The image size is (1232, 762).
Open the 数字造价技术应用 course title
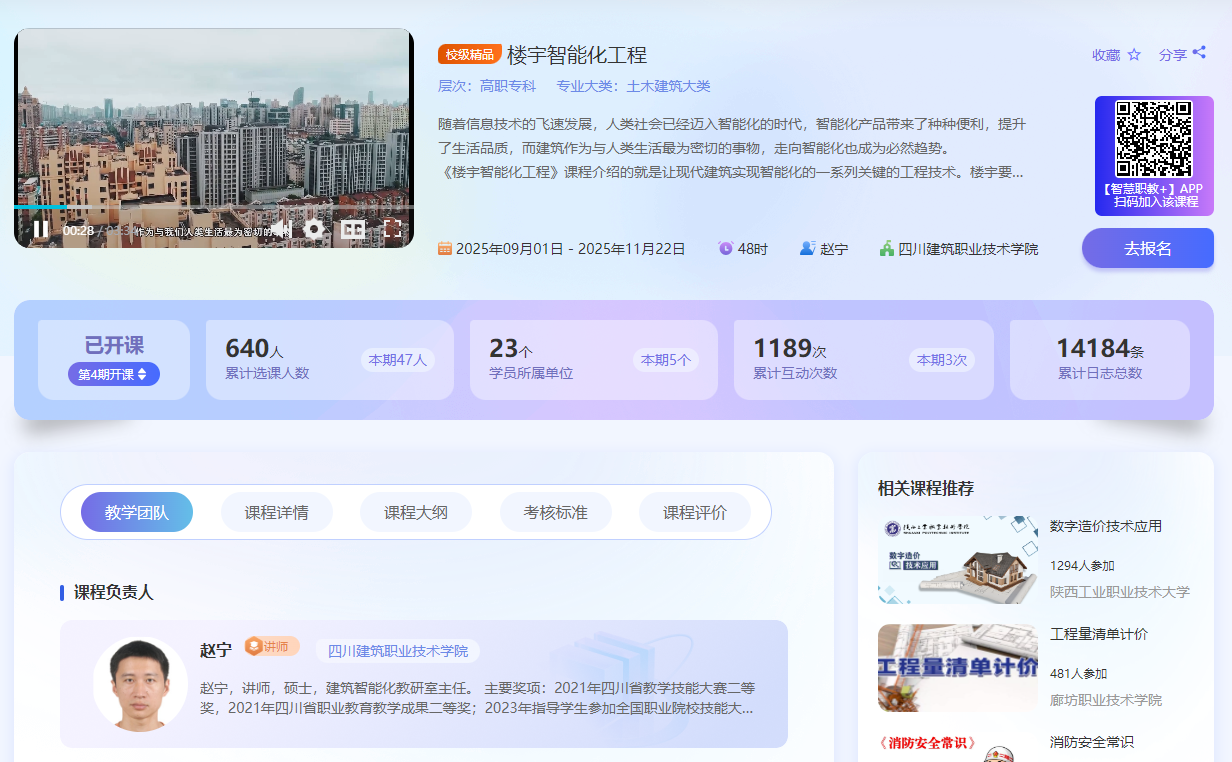point(1106,526)
